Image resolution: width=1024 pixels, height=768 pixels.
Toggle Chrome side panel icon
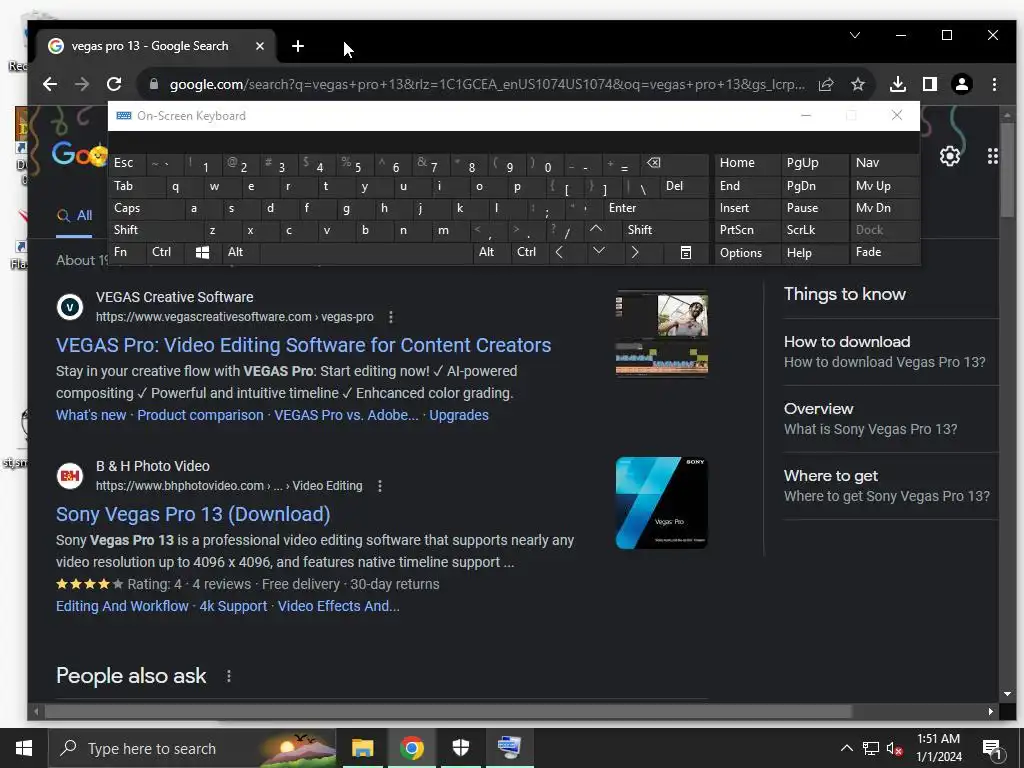click(930, 84)
